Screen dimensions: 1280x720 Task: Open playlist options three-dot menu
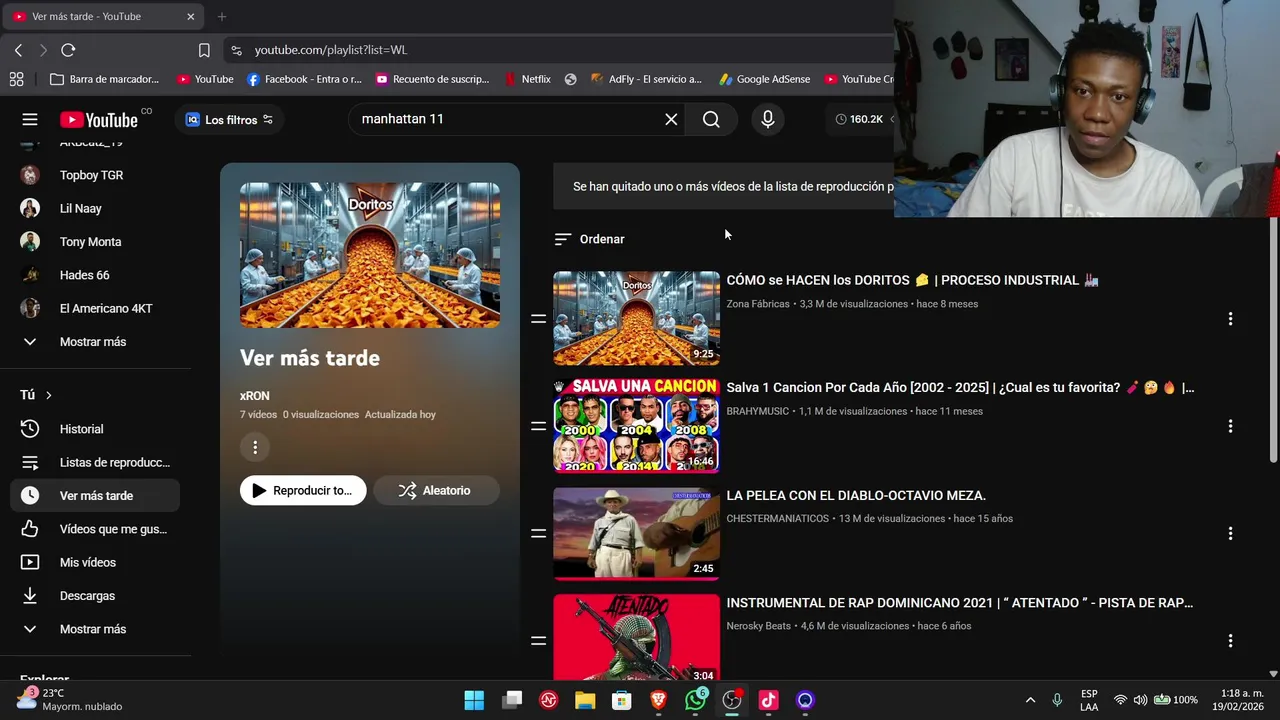pos(255,447)
